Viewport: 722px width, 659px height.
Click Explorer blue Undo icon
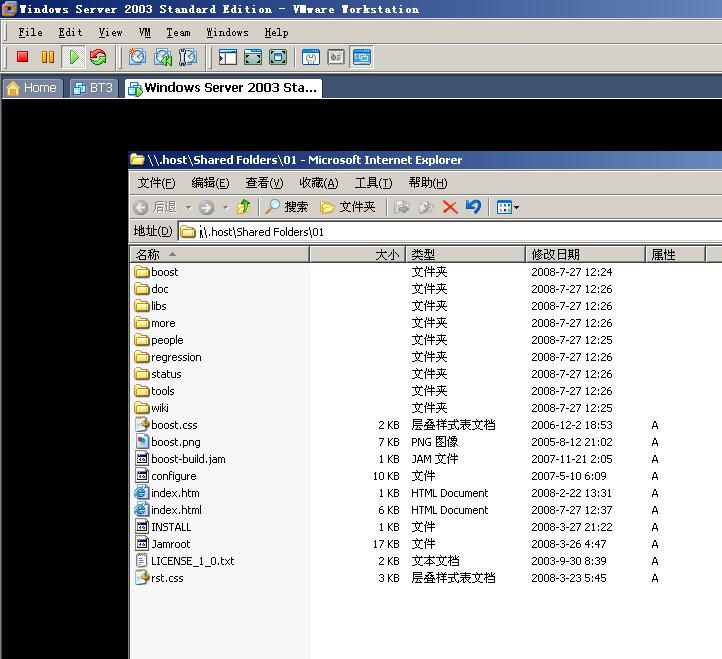pos(473,207)
